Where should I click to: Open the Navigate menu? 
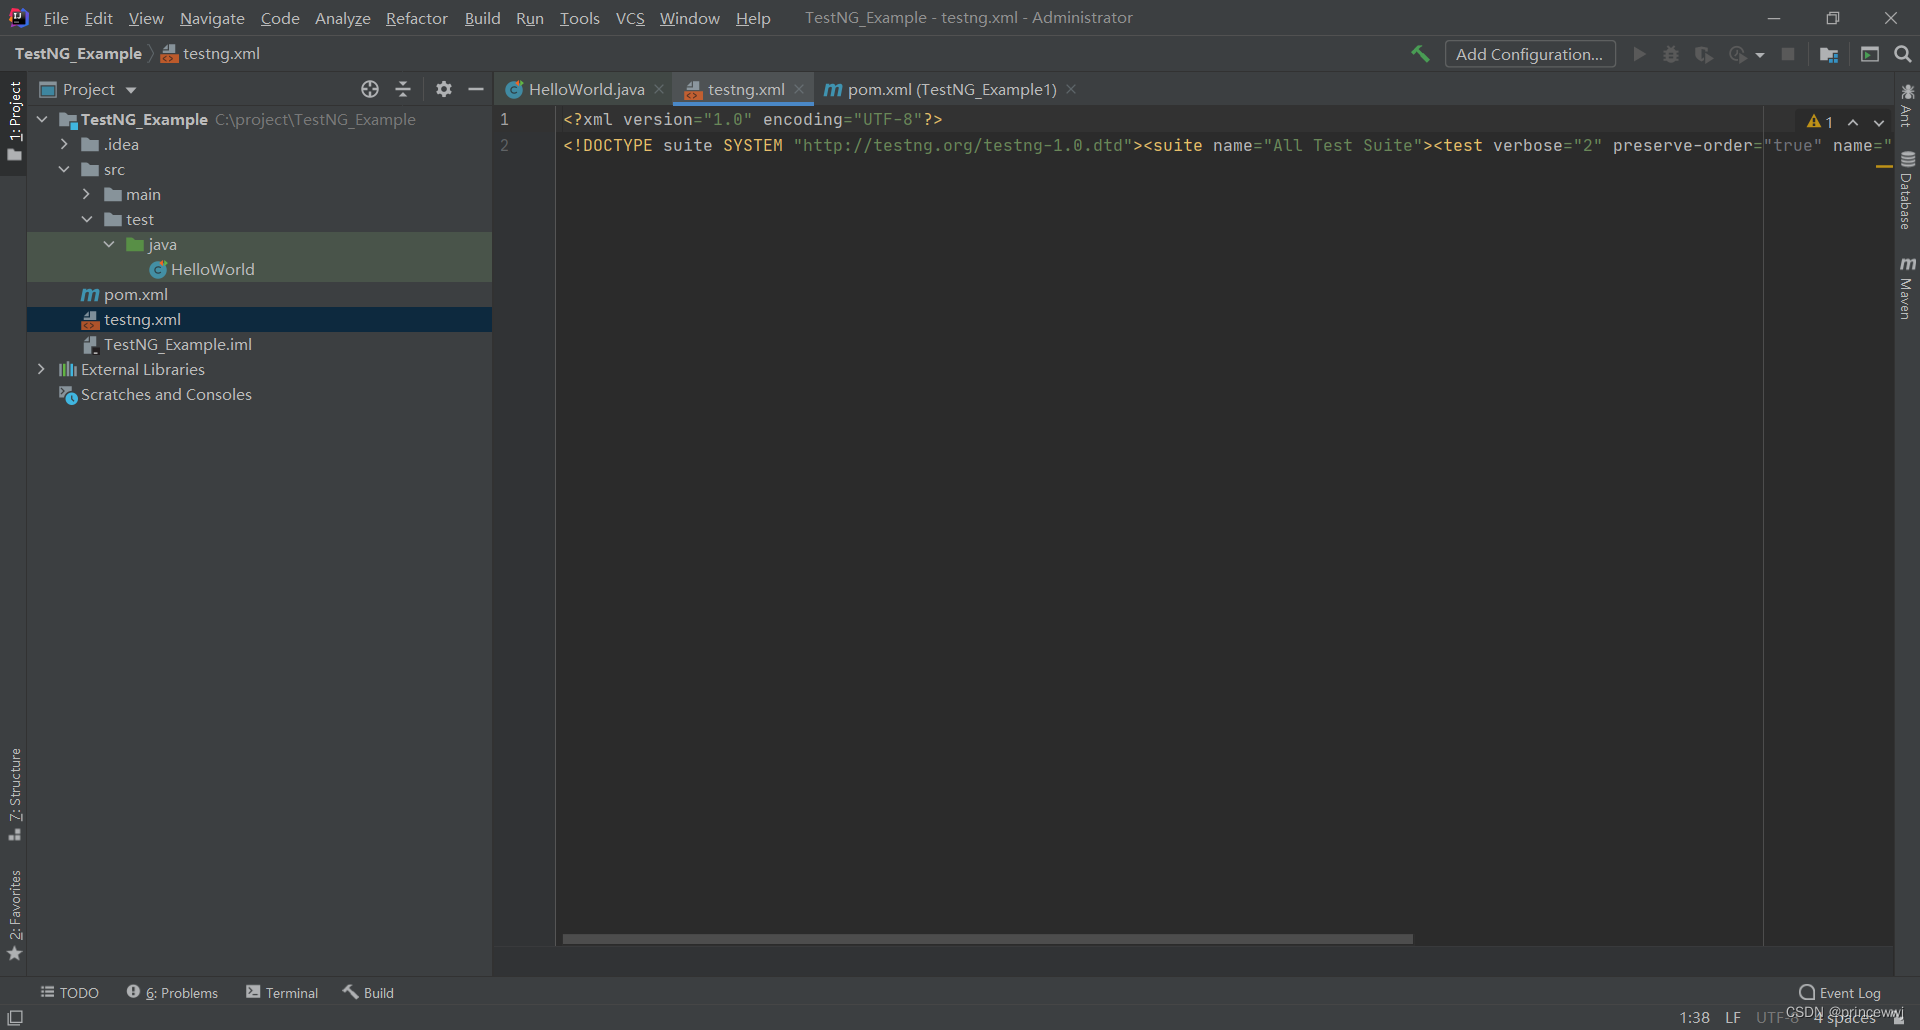click(x=212, y=18)
